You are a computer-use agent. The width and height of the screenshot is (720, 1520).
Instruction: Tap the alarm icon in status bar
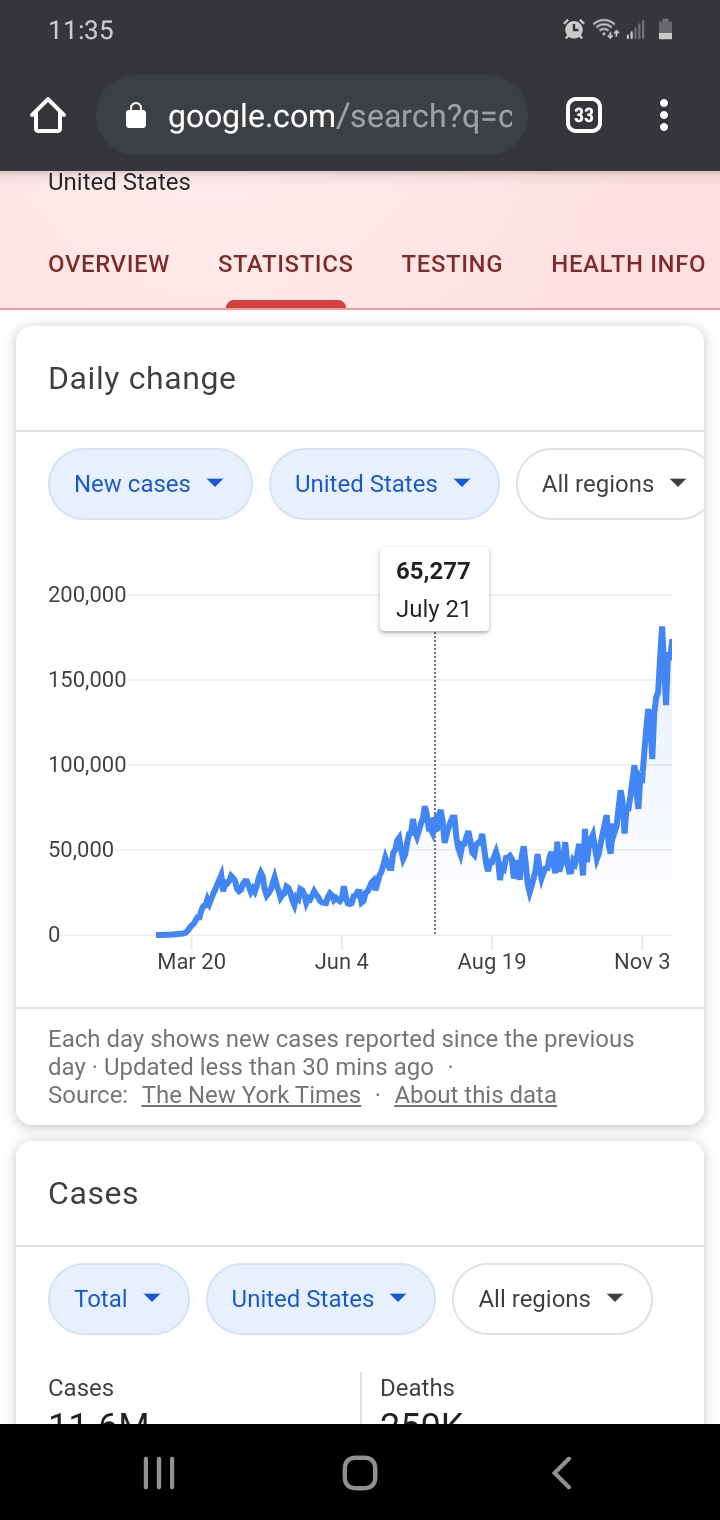[x=574, y=30]
